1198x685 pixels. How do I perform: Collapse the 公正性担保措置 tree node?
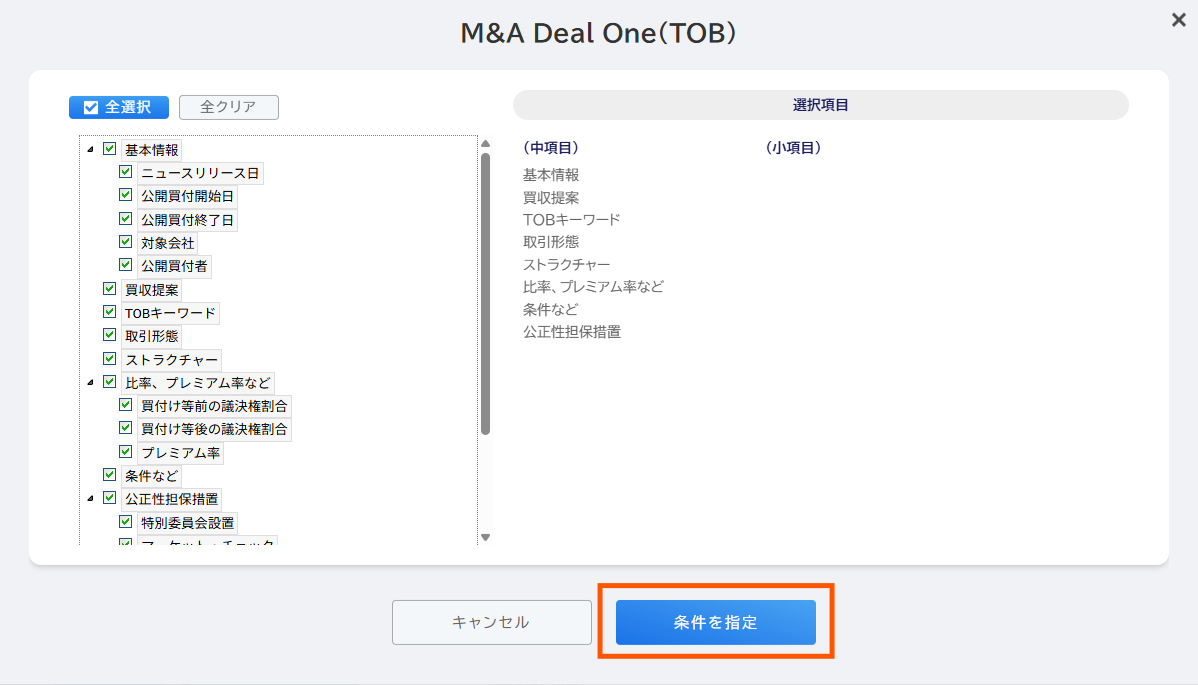[x=91, y=499]
